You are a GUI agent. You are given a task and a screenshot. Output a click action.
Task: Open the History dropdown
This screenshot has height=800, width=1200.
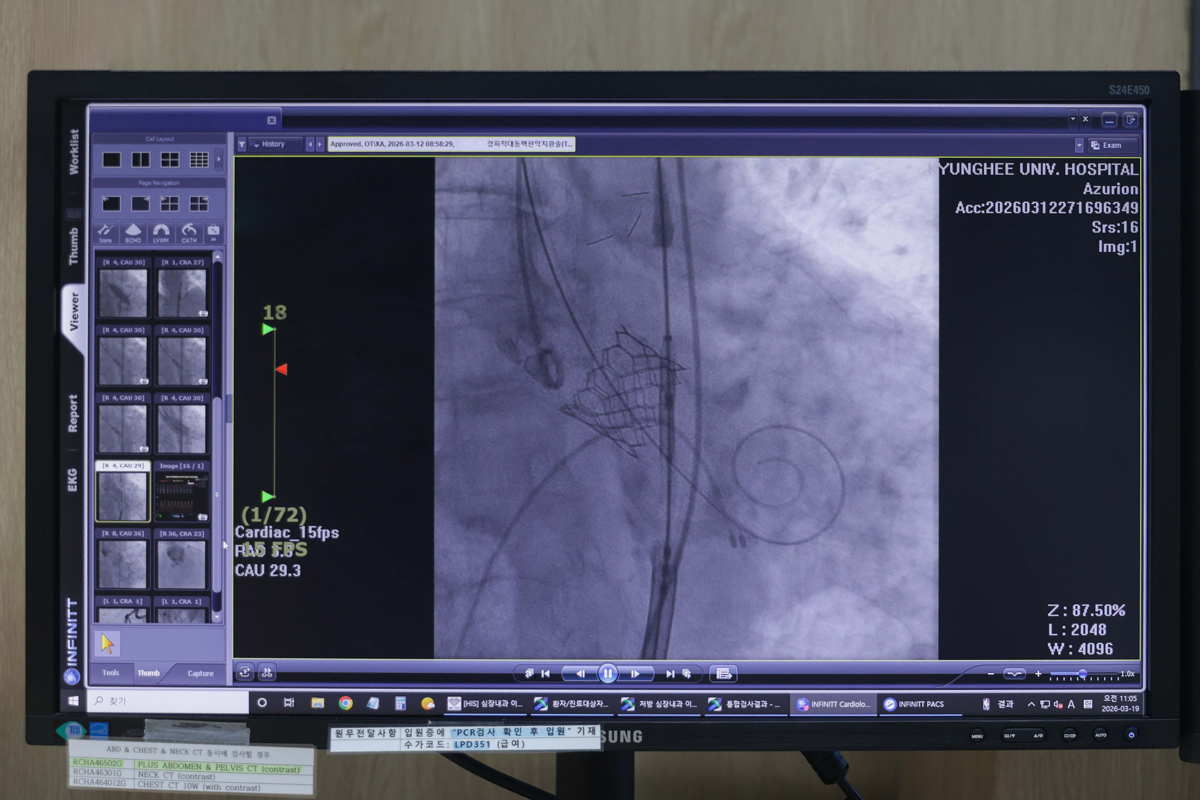(x=275, y=144)
